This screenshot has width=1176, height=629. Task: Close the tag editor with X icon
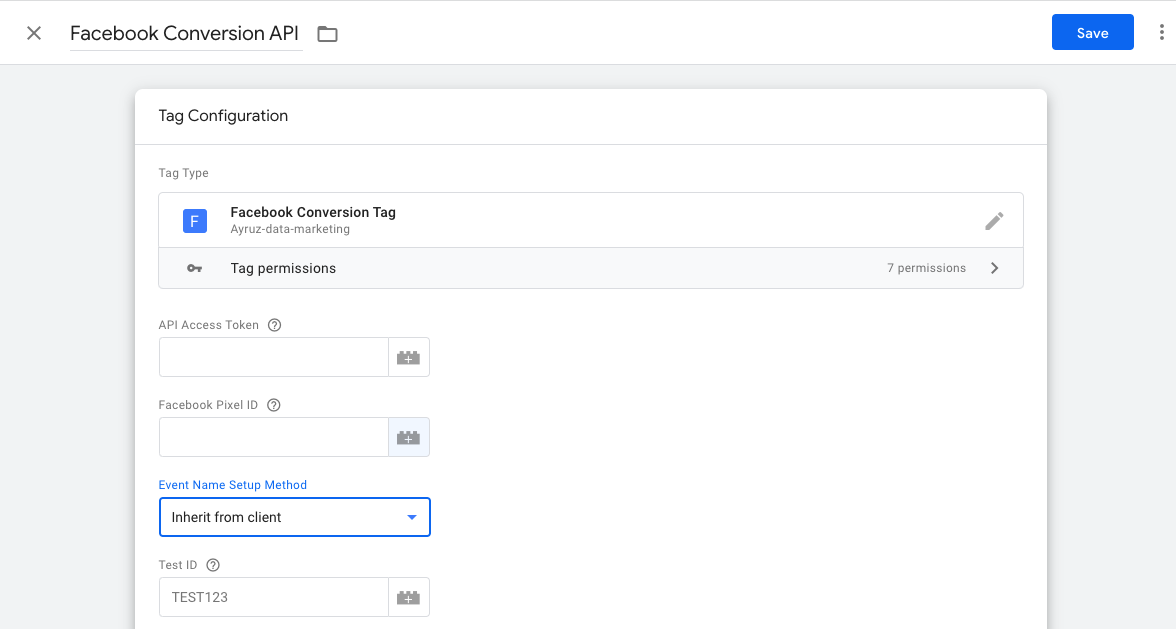34,33
